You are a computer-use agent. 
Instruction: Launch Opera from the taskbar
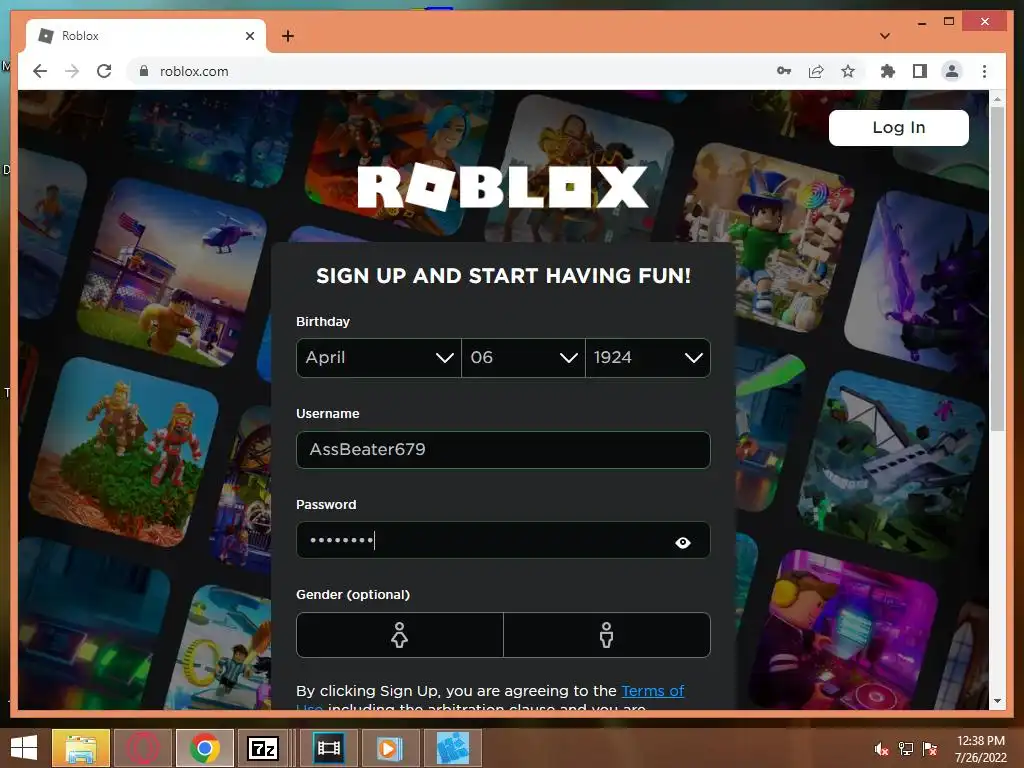pos(143,748)
